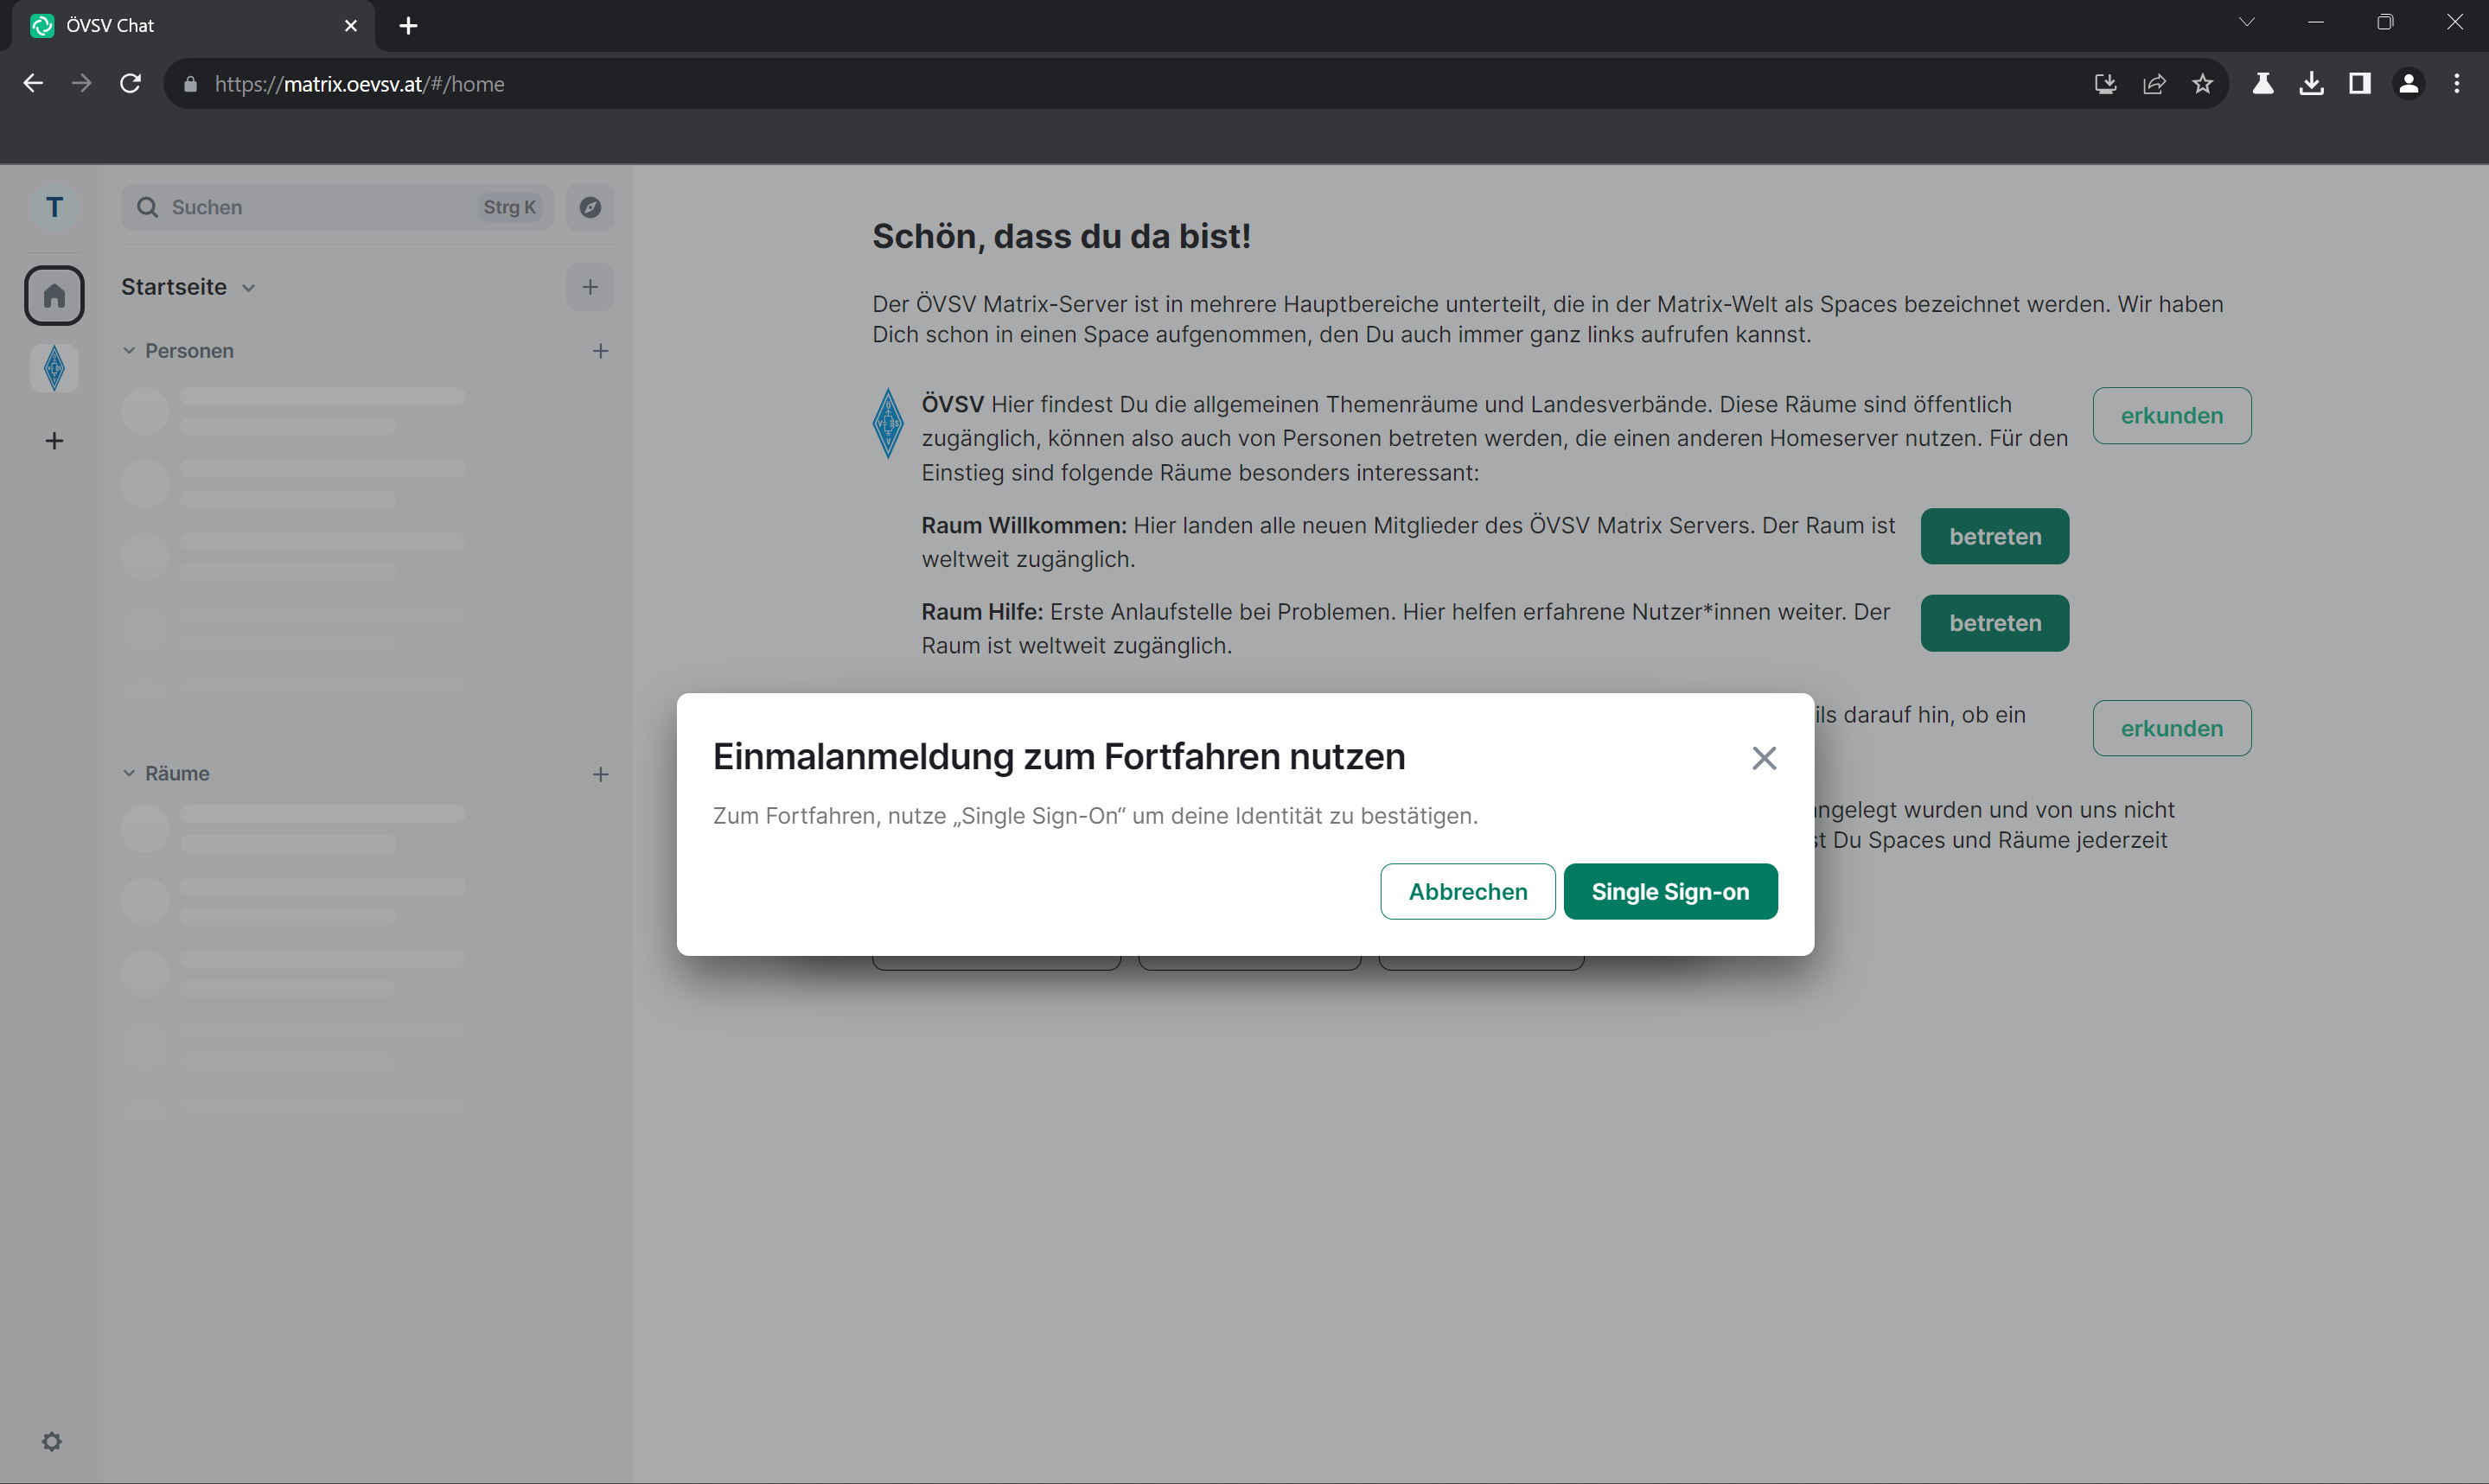Click betreten for Raum Hilfe

[x=1994, y=623]
